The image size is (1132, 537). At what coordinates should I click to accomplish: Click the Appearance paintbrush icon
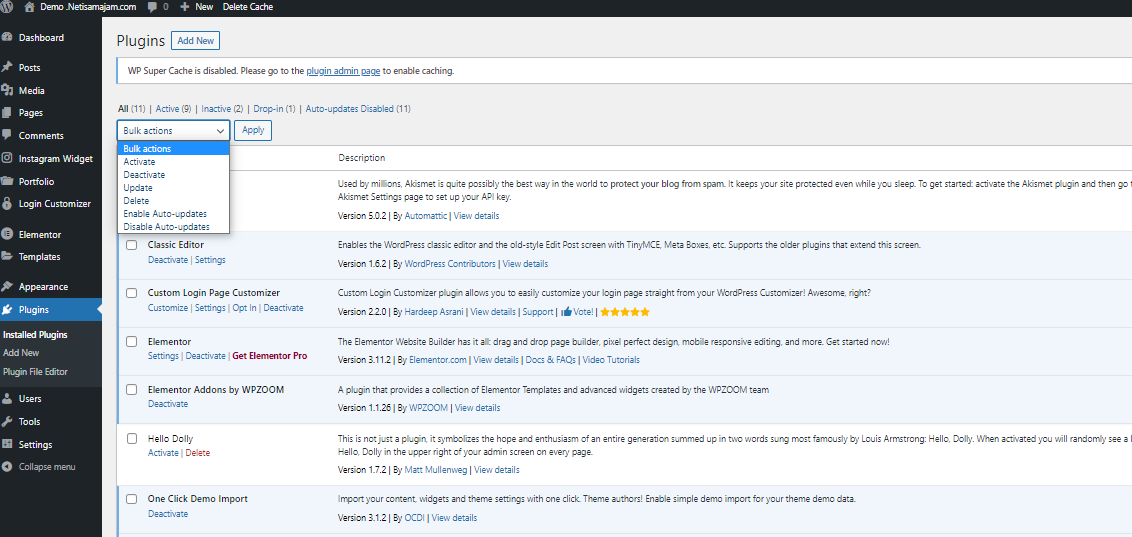point(7,287)
